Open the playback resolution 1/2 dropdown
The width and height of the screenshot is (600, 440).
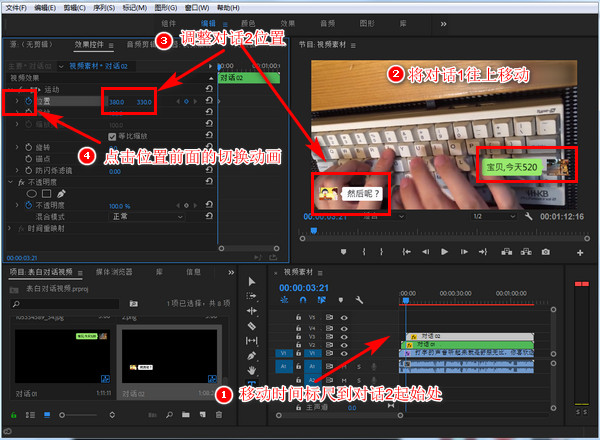coord(494,217)
